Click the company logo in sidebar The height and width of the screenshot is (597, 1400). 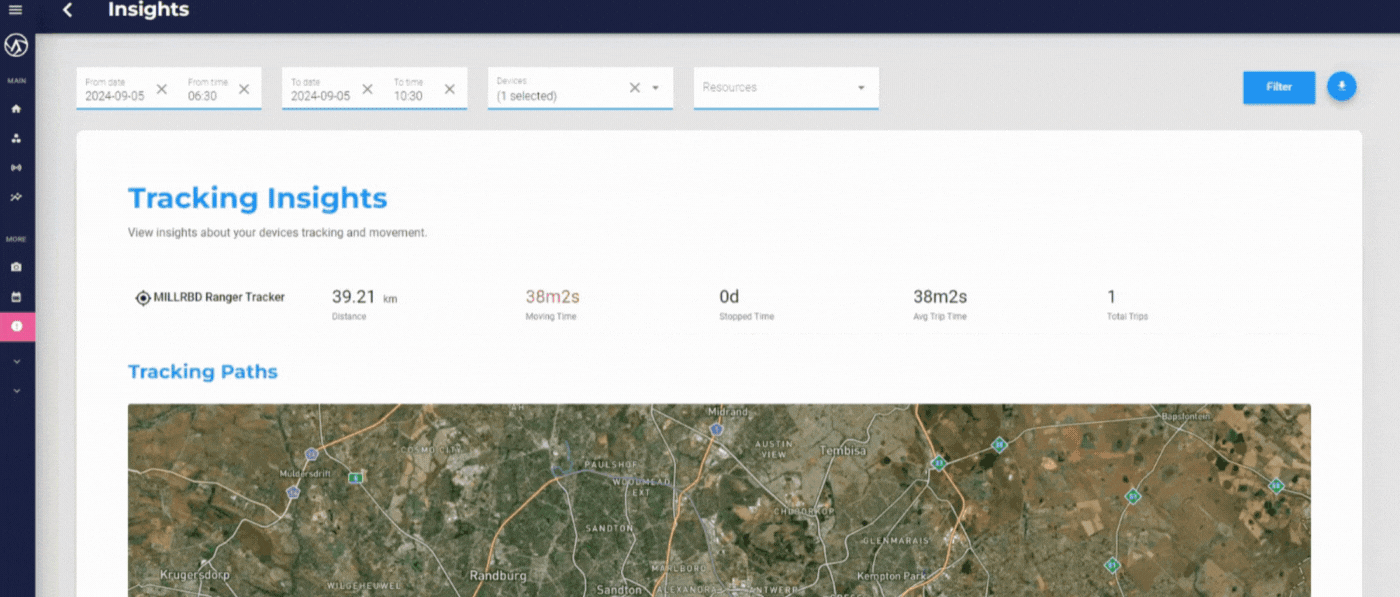tap(16, 47)
